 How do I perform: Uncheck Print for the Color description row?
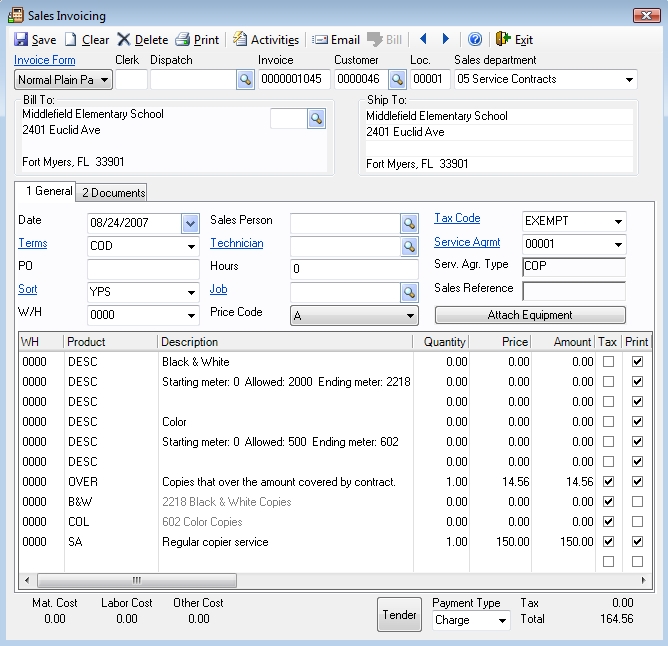coord(637,421)
